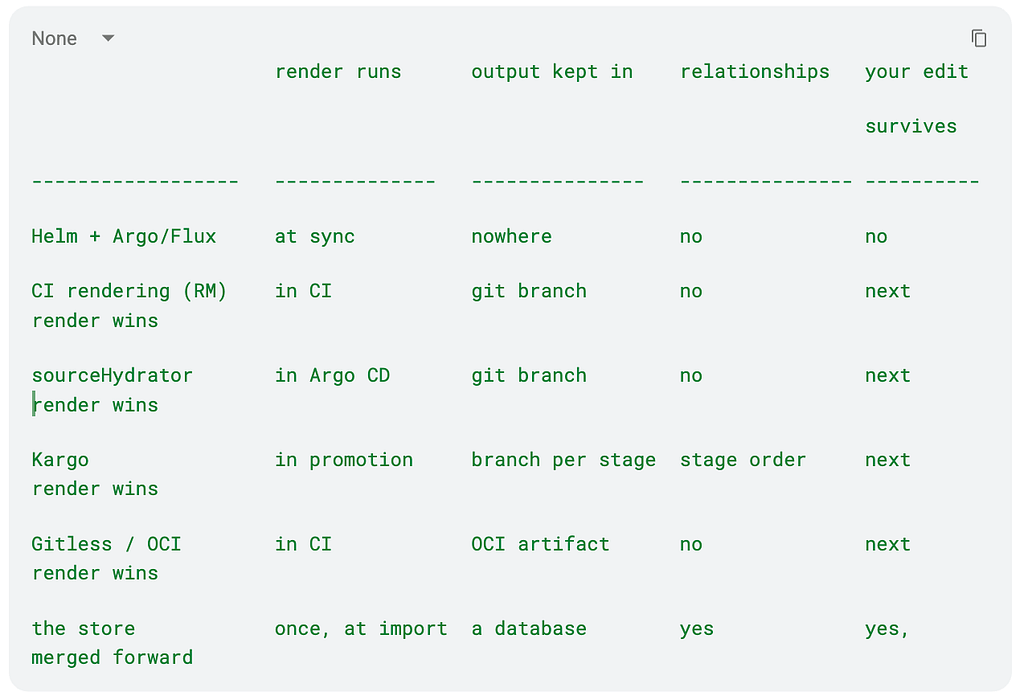This screenshot has height=696, width=1024.
Task: Click the 'your edit' header text
Action: (x=916, y=71)
